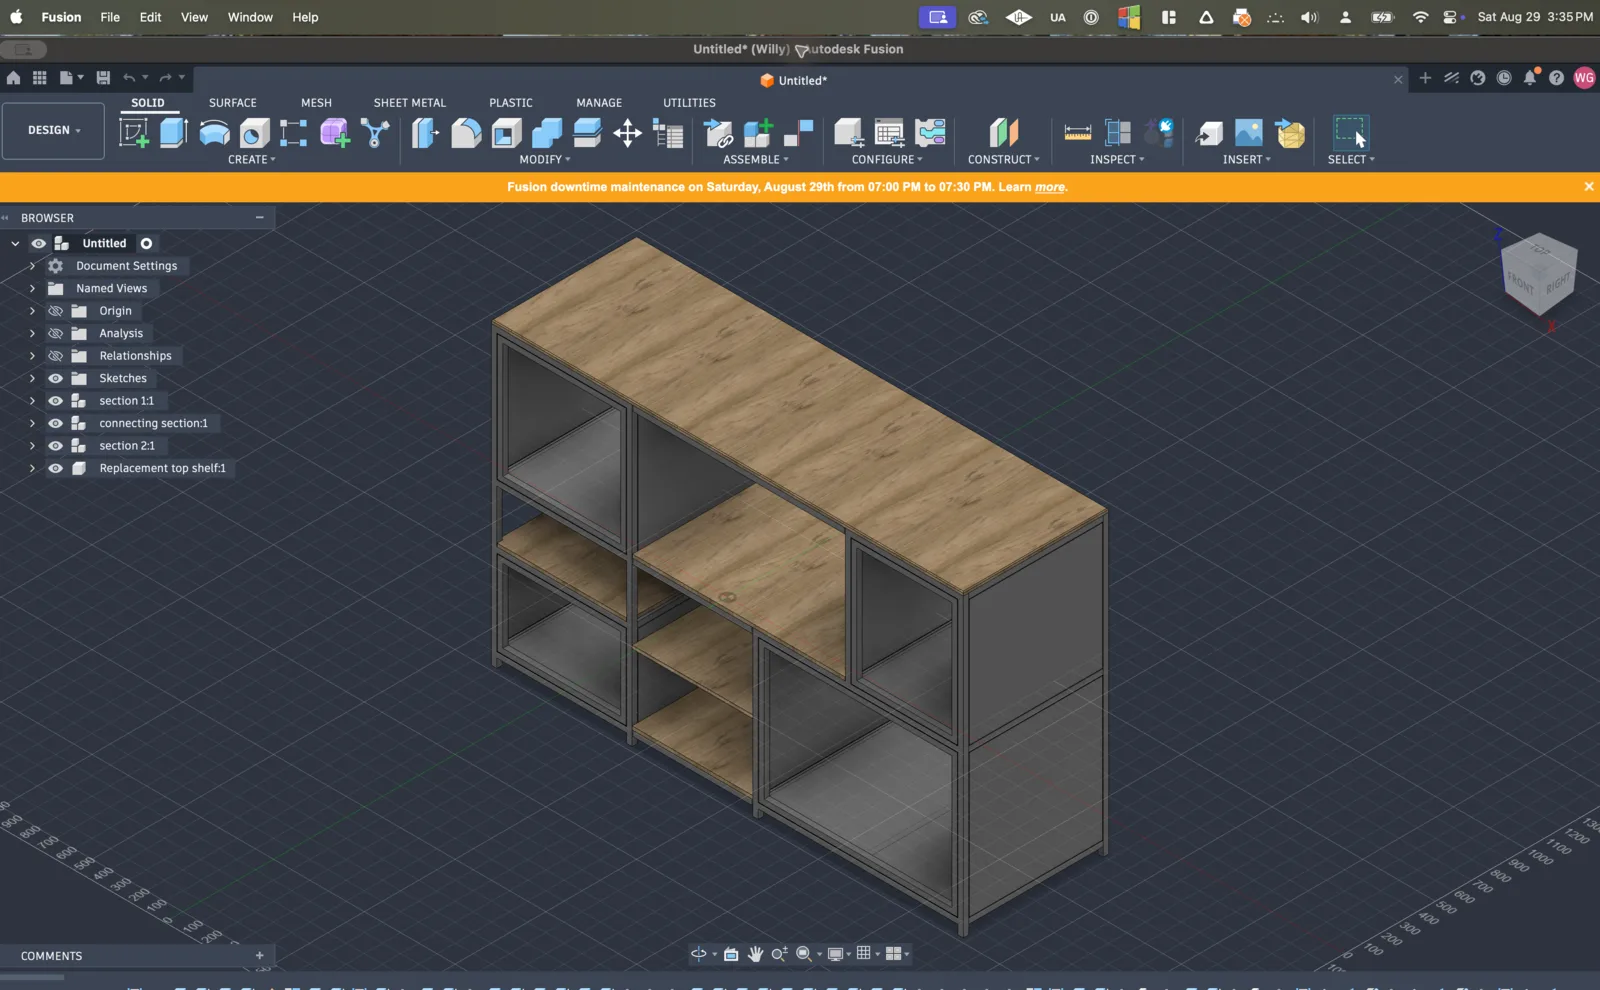This screenshot has height=990, width=1600.
Task: Select the Press Pull tool
Action: (425, 133)
